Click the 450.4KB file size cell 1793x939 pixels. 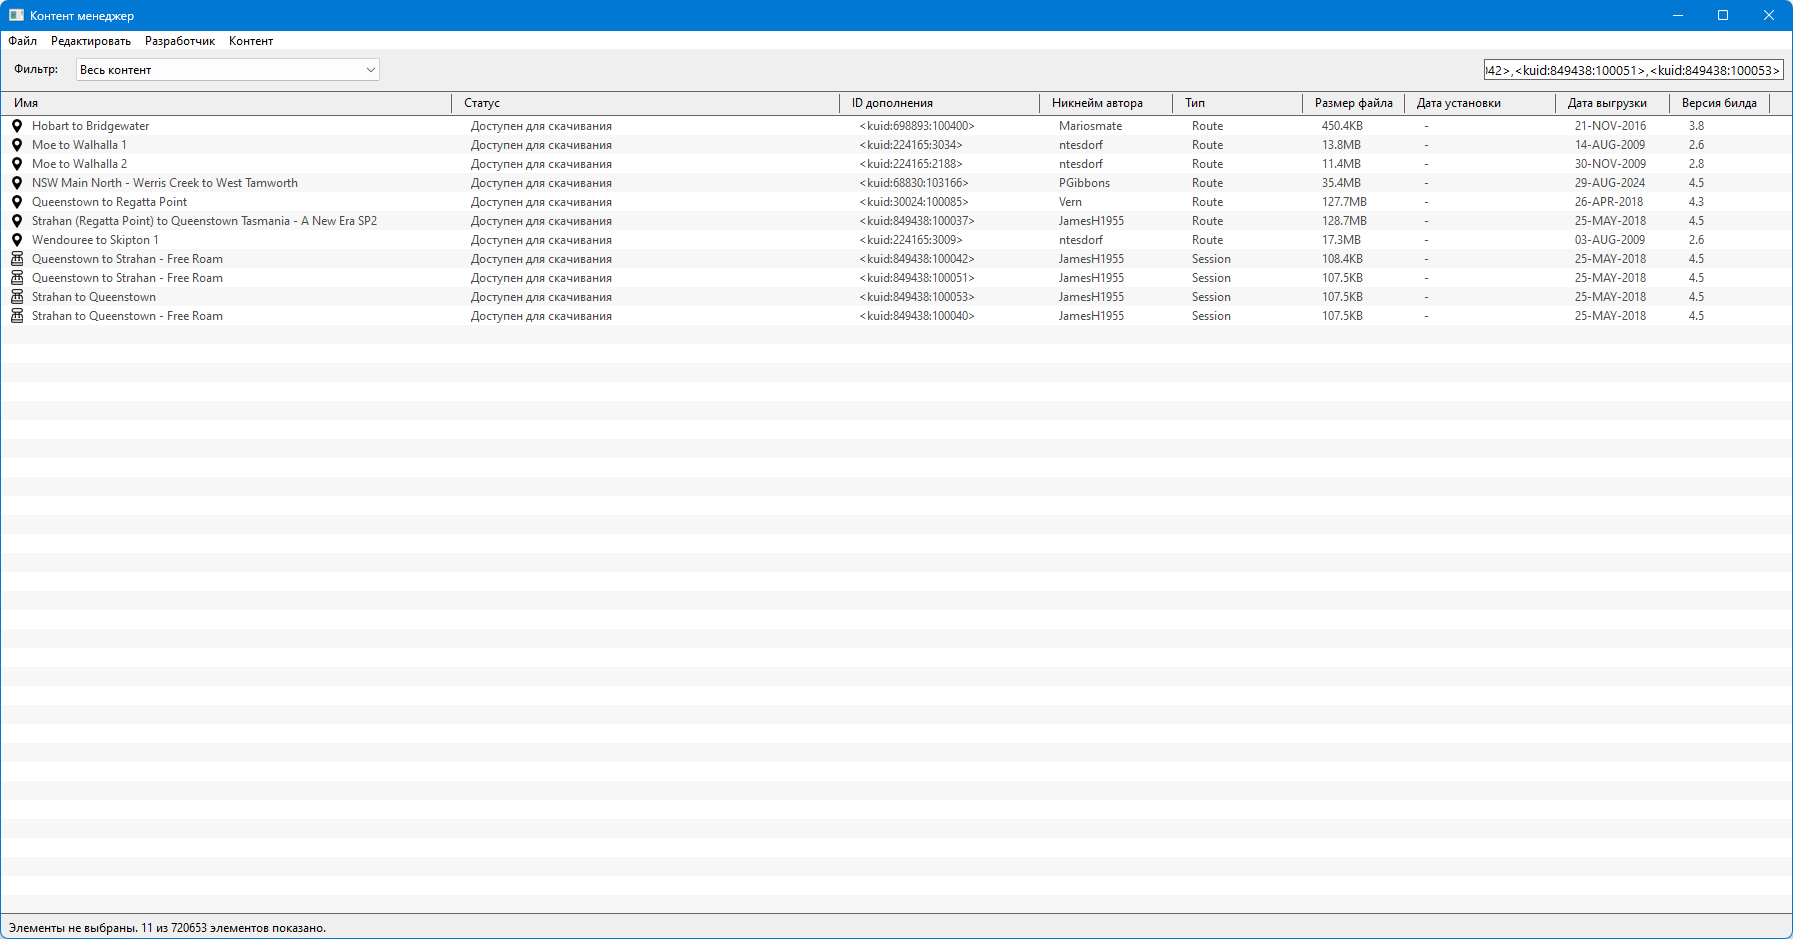[x=1342, y=126]
